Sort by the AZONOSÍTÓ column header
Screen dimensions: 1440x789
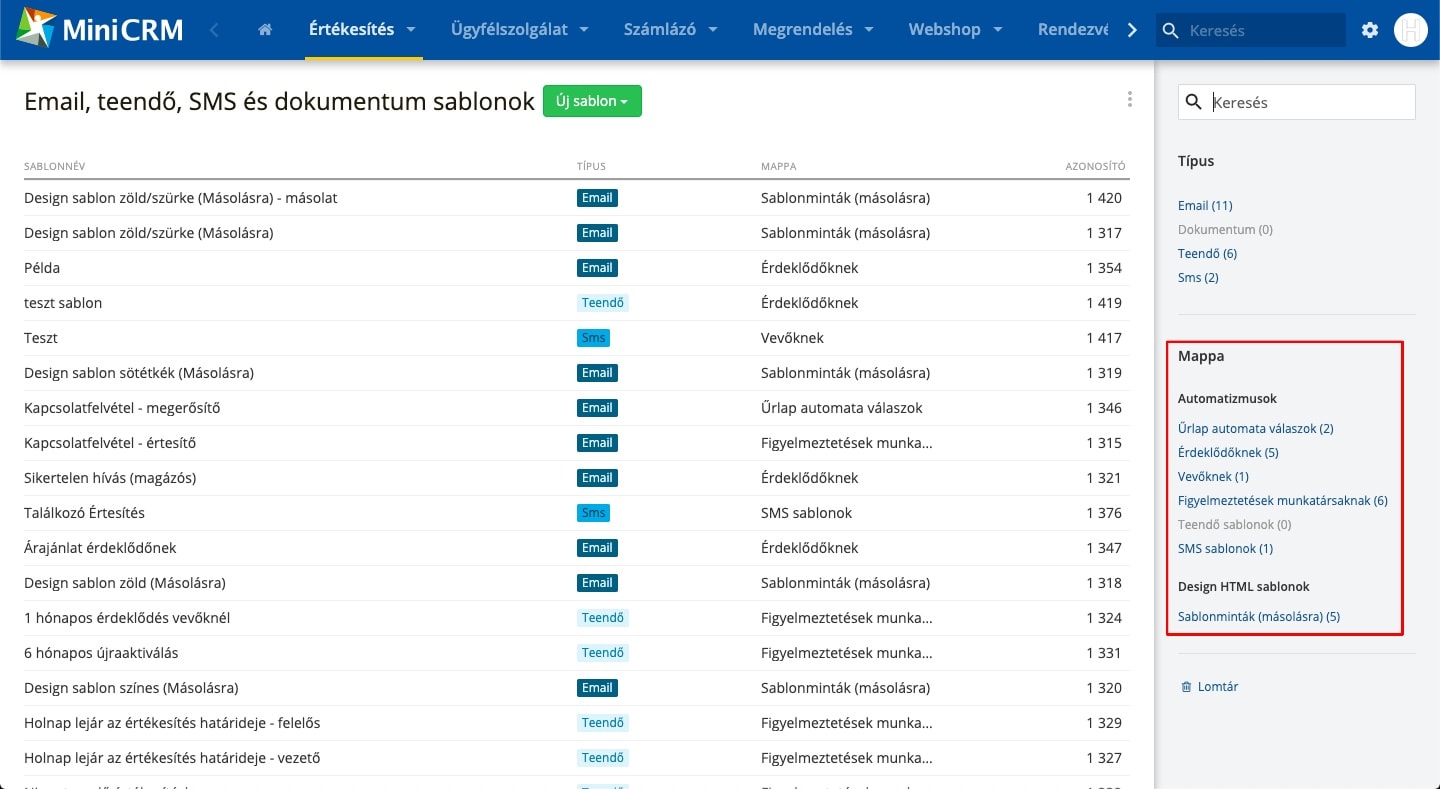[x=1095, y=166]
